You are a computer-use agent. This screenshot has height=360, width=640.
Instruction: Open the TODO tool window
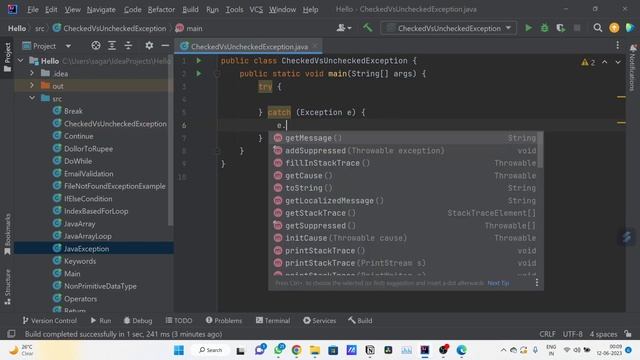(x=179, y=321)
